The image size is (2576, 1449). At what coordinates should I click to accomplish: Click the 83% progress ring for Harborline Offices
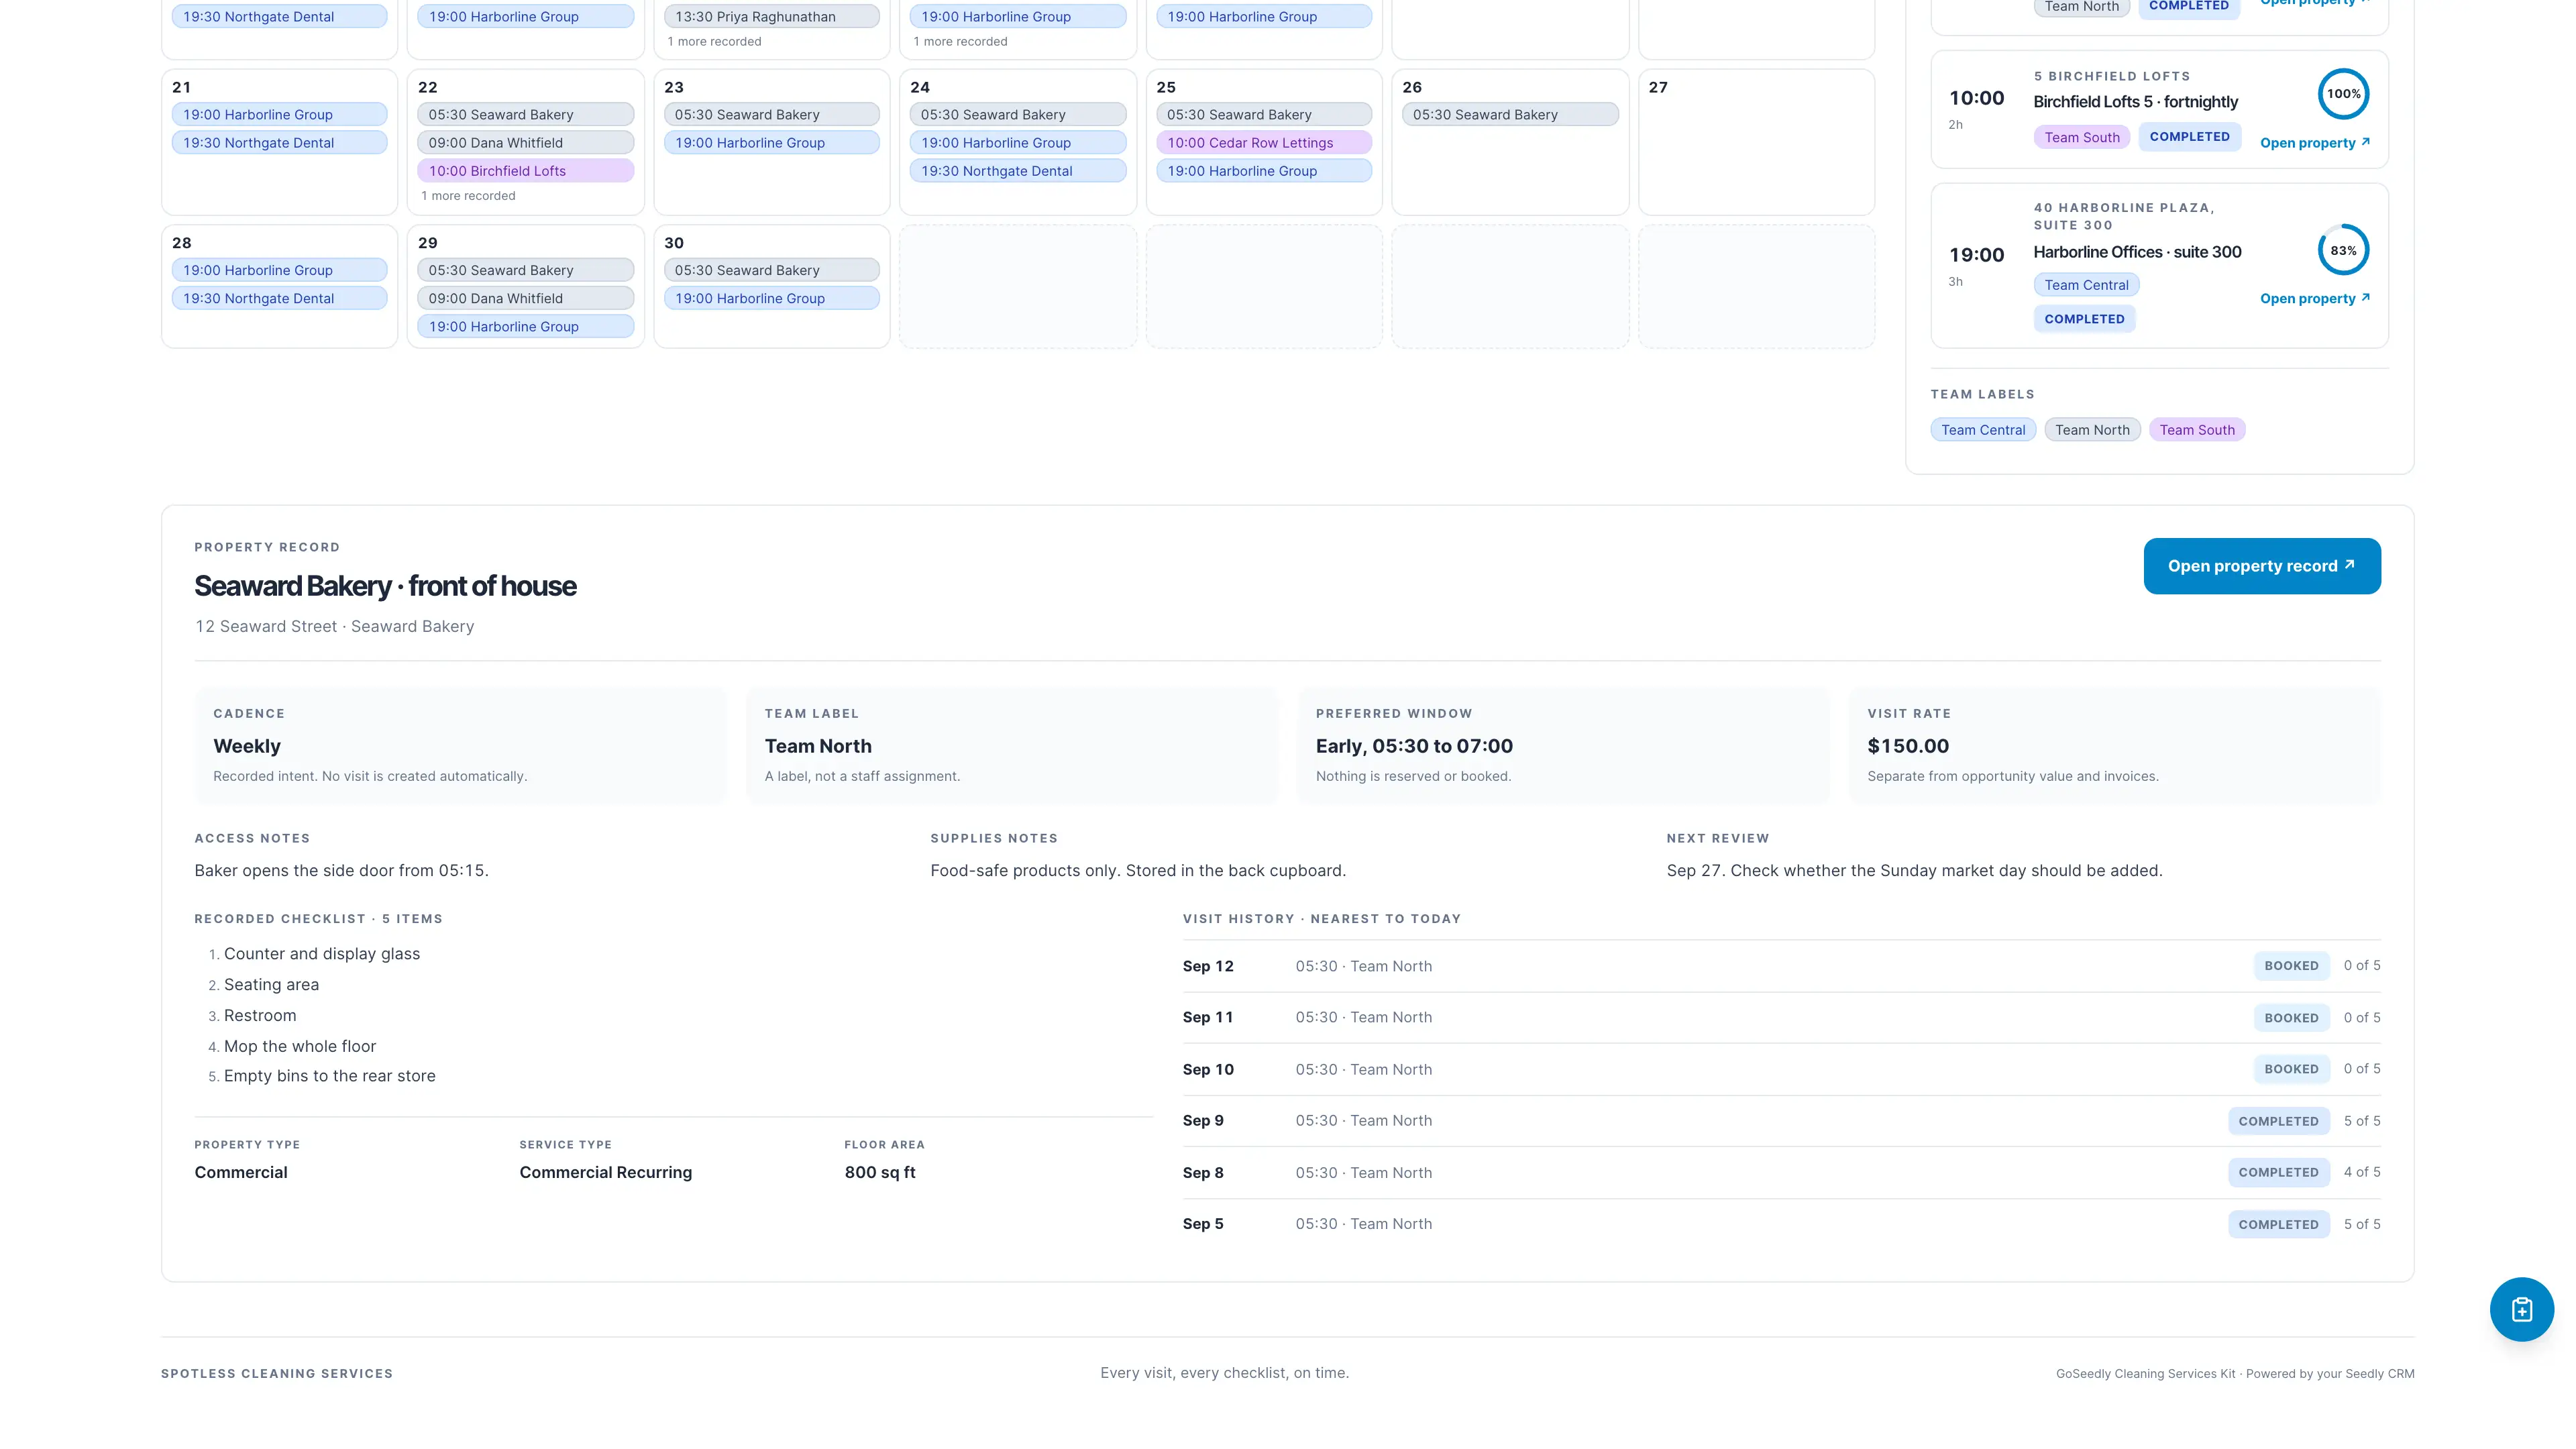tap(2343, 250)
